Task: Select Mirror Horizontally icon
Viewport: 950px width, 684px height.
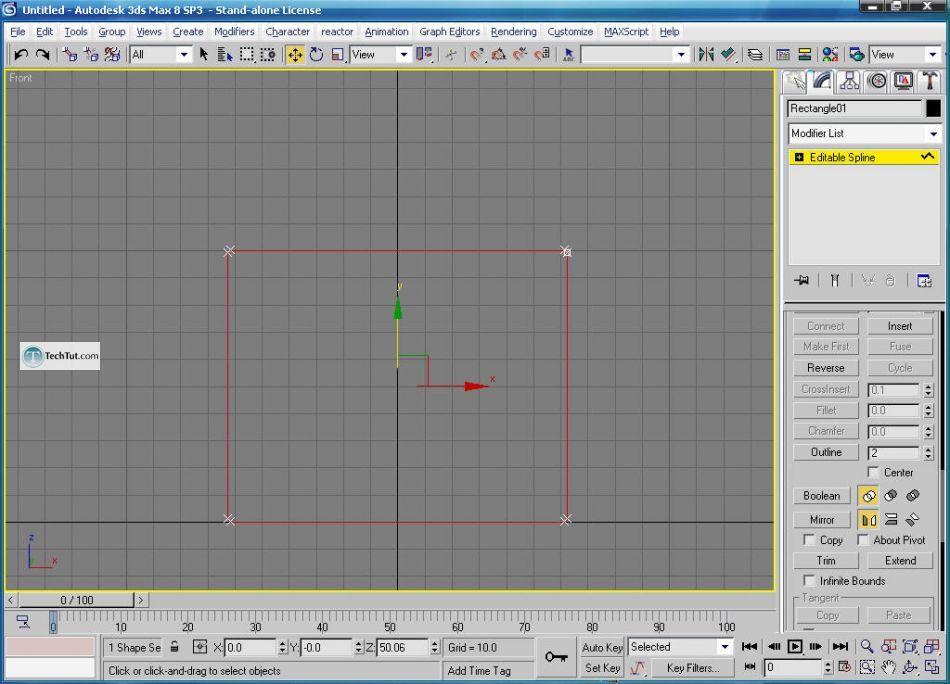Action: (x=868, y=520)
